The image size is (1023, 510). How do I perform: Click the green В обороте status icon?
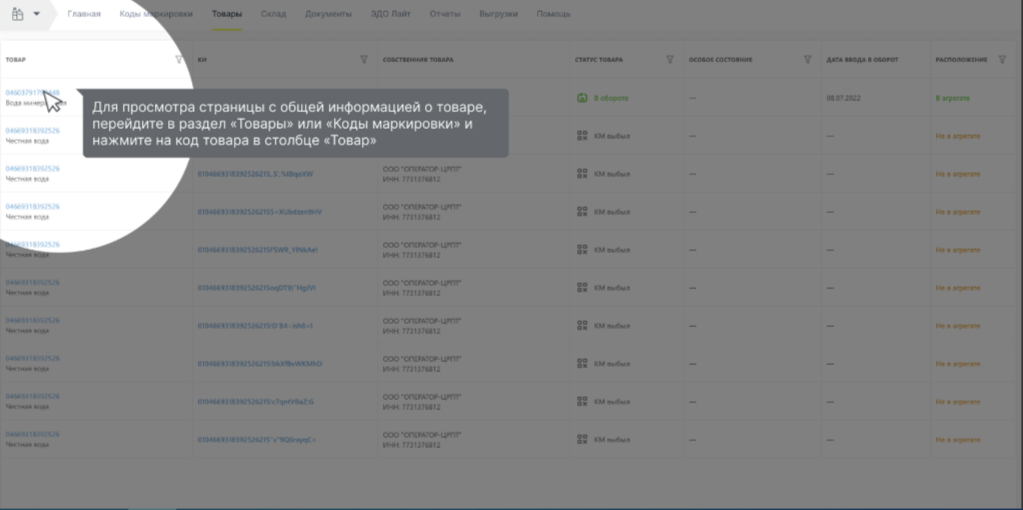[x=583, y=98]
